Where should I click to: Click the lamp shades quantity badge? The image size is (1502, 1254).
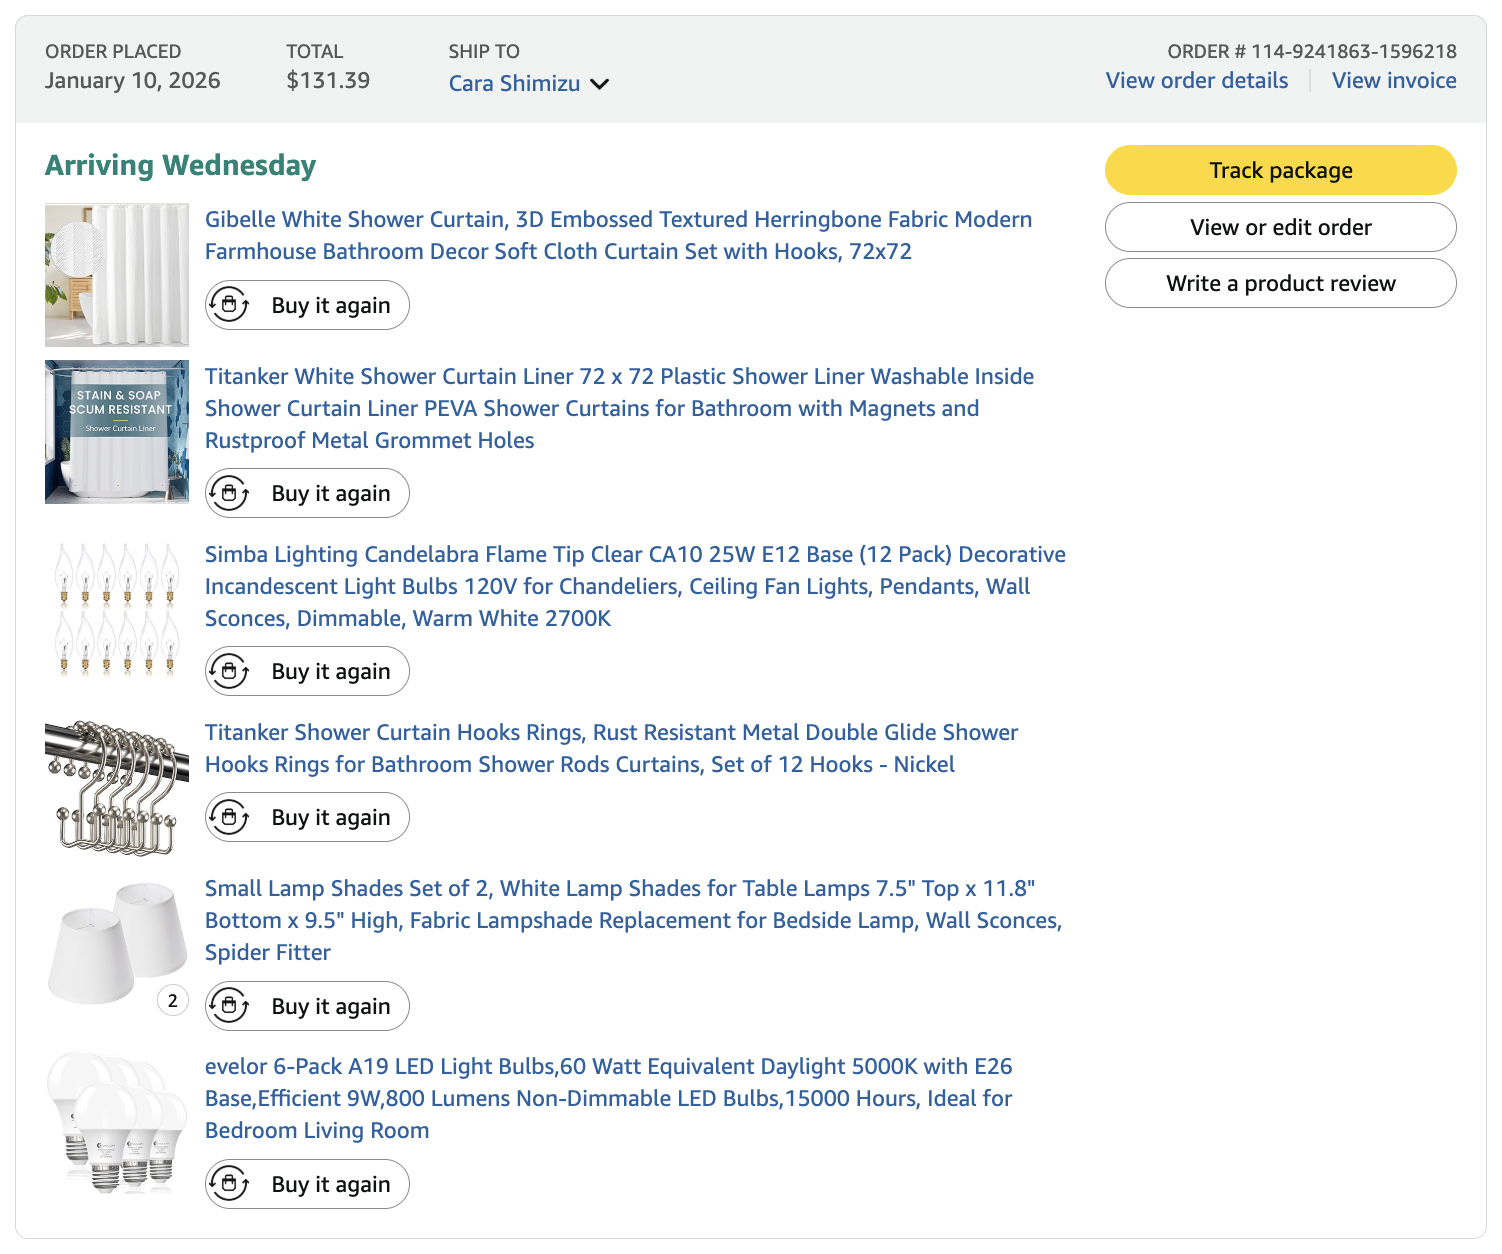(173, 1000)
